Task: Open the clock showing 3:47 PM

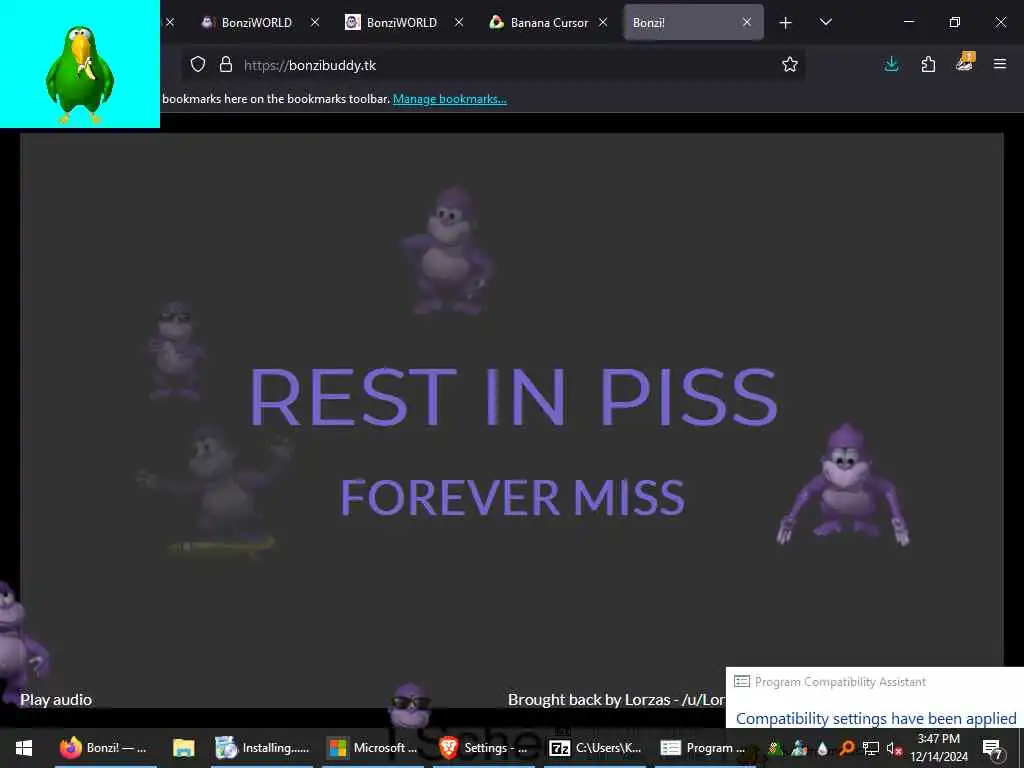Action: pyautogui.click(x=938, y=748)
